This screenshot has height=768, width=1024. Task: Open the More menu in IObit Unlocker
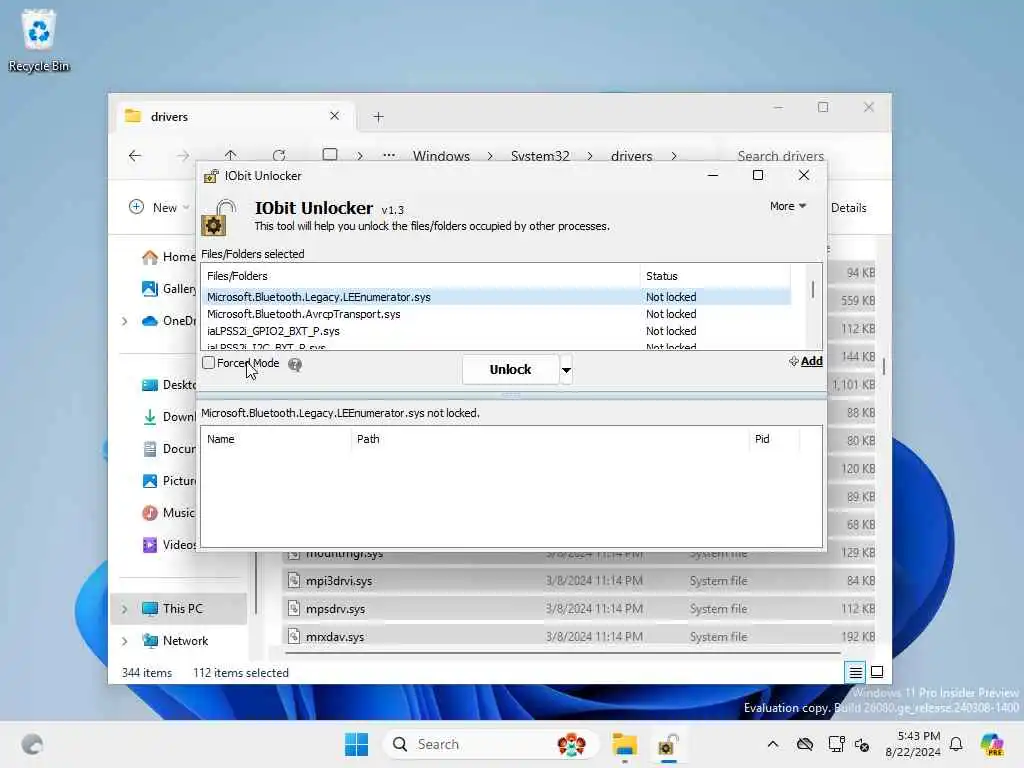788,206
